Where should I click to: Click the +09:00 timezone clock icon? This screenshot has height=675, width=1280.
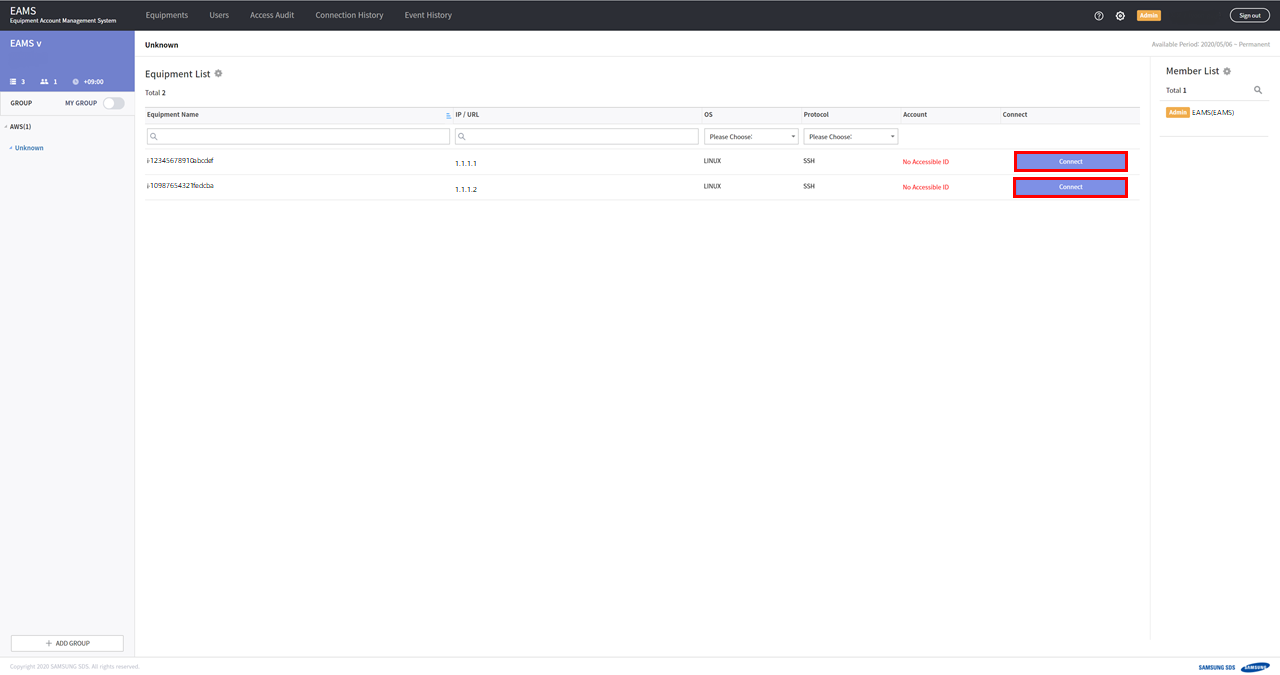76,82
